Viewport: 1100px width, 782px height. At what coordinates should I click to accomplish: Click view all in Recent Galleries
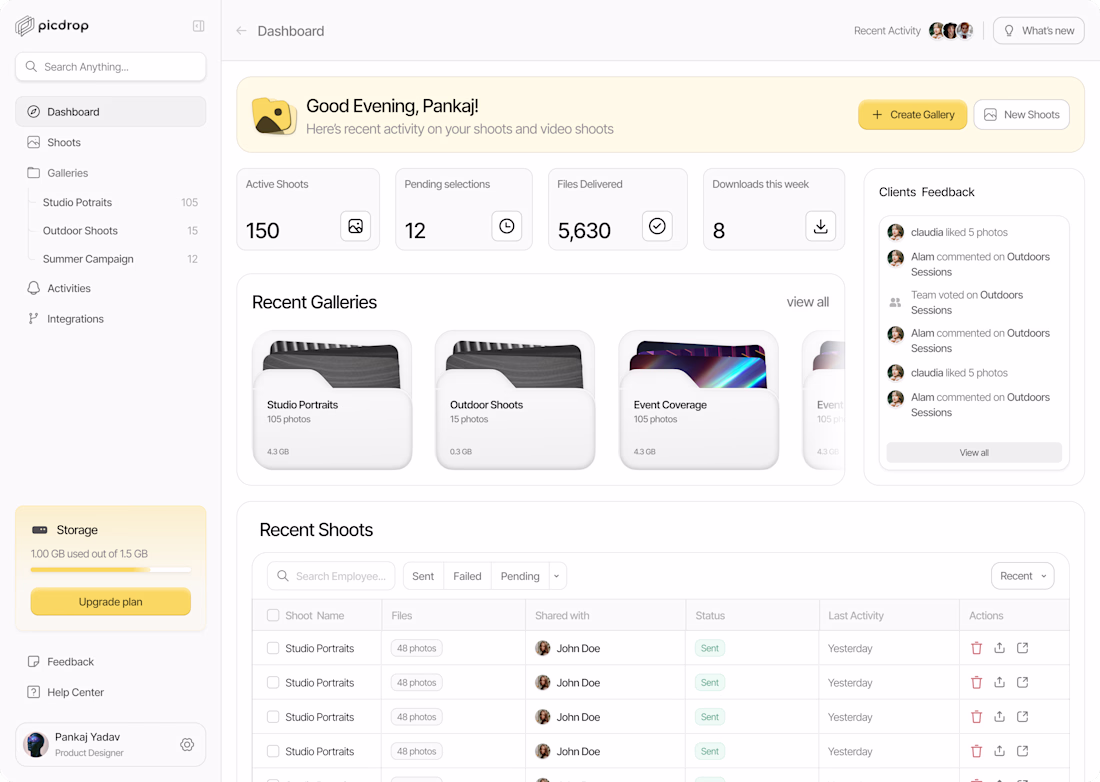(807, 302)
